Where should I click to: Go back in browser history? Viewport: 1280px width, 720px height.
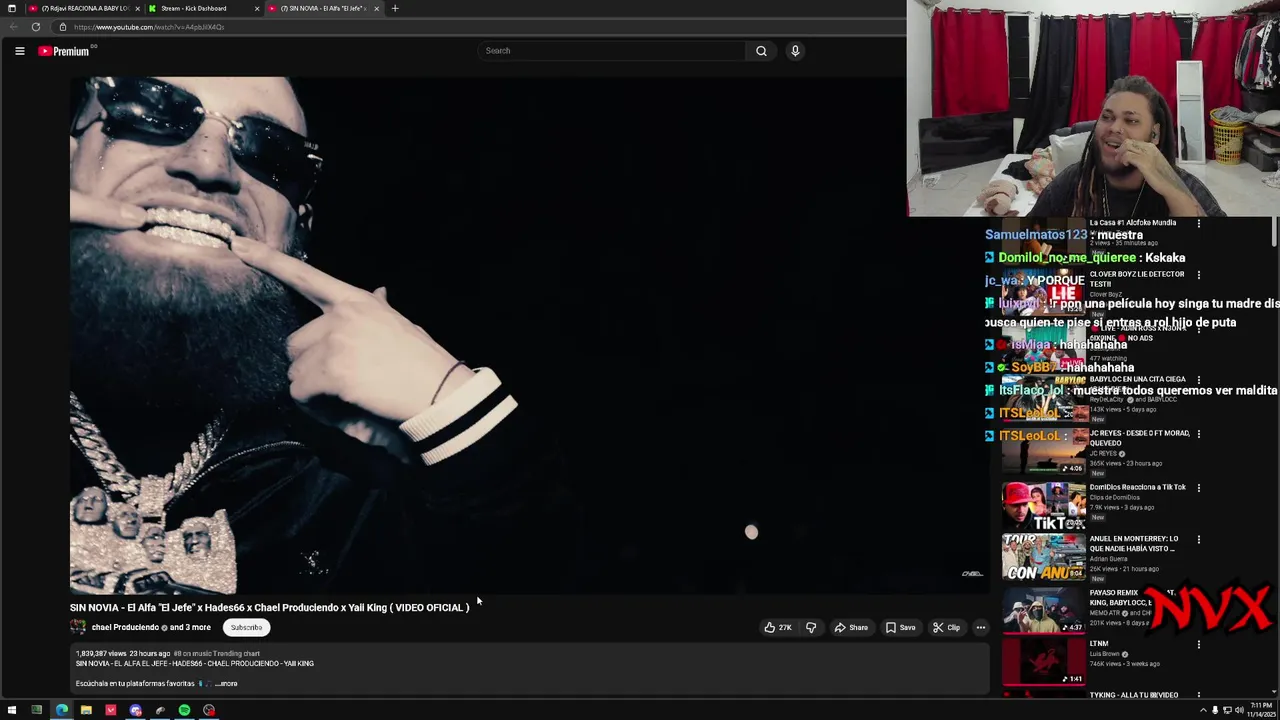[x=12, y=27]
